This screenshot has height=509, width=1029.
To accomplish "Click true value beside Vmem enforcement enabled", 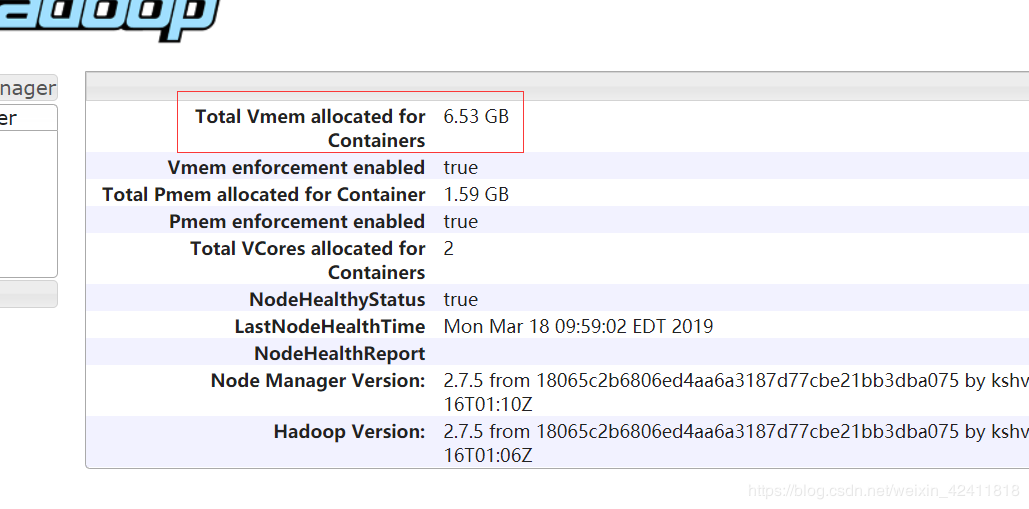I will click(460, 167).
